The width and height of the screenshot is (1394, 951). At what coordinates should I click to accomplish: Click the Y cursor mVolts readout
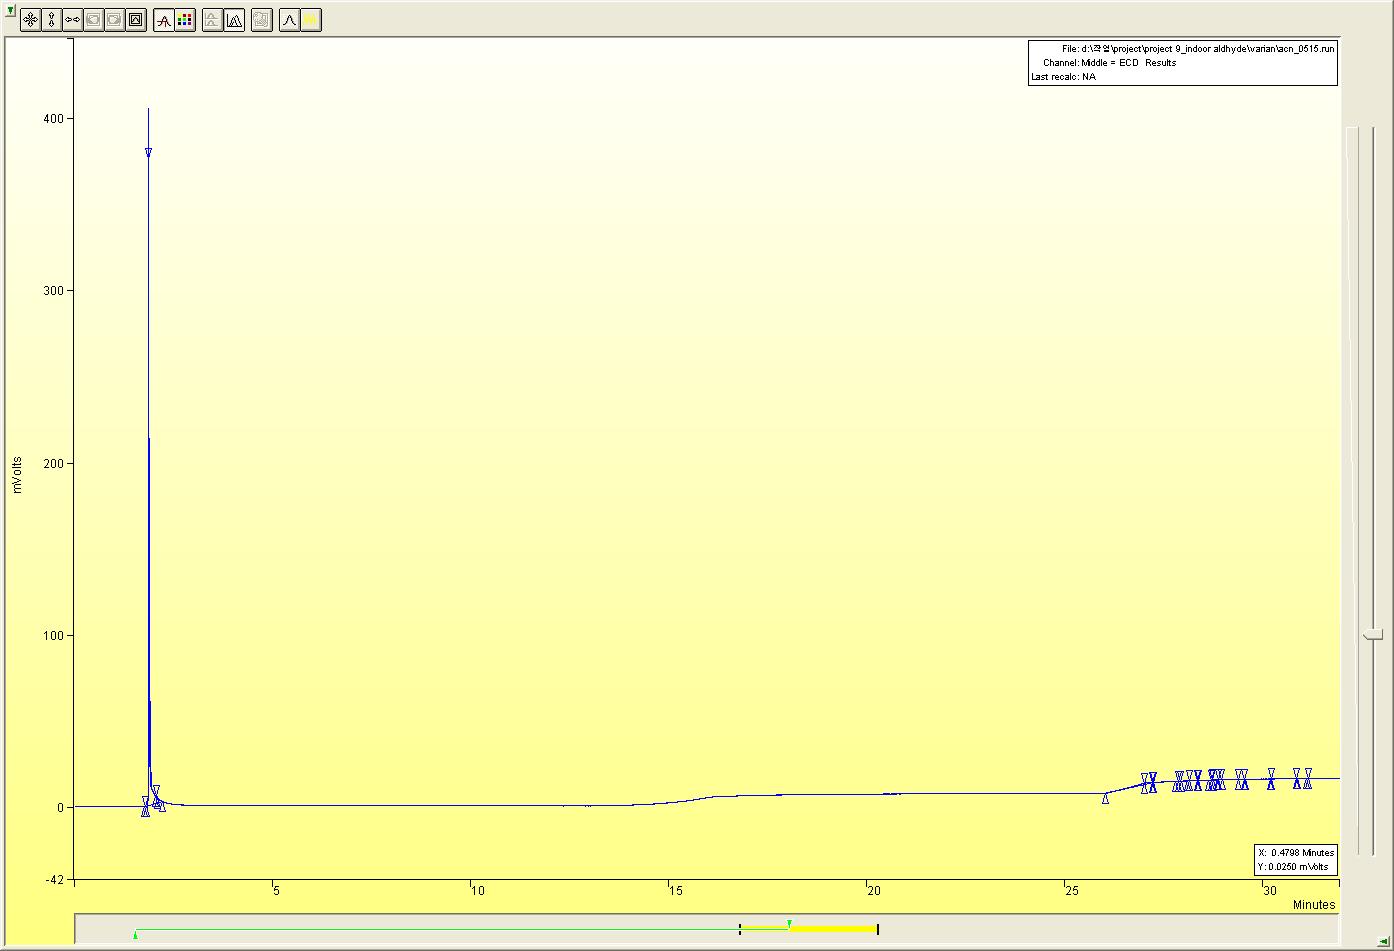pos(1293,866)
